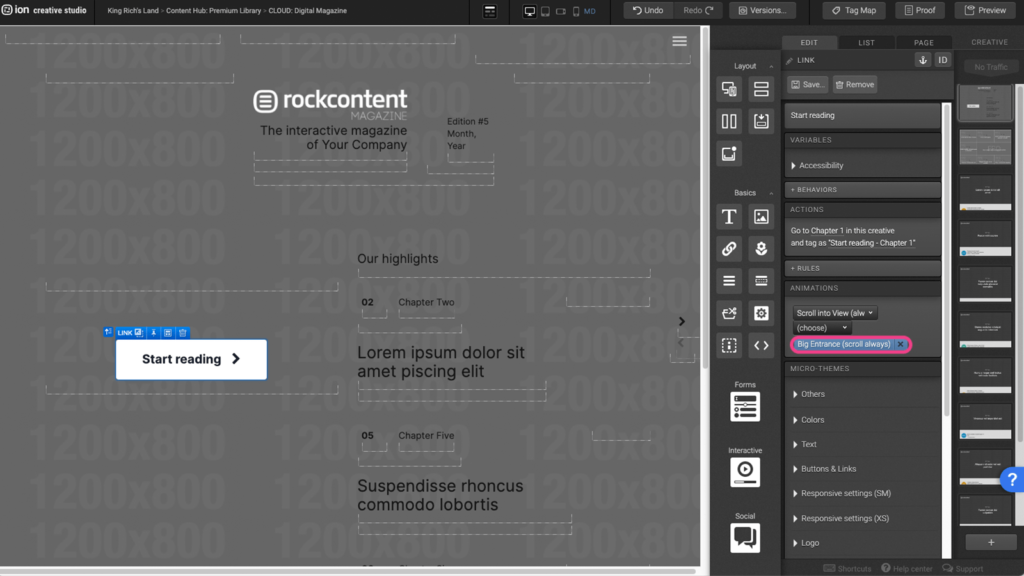Select the Image tool in Basics
Screen dimensions: 1024x576
761,217
